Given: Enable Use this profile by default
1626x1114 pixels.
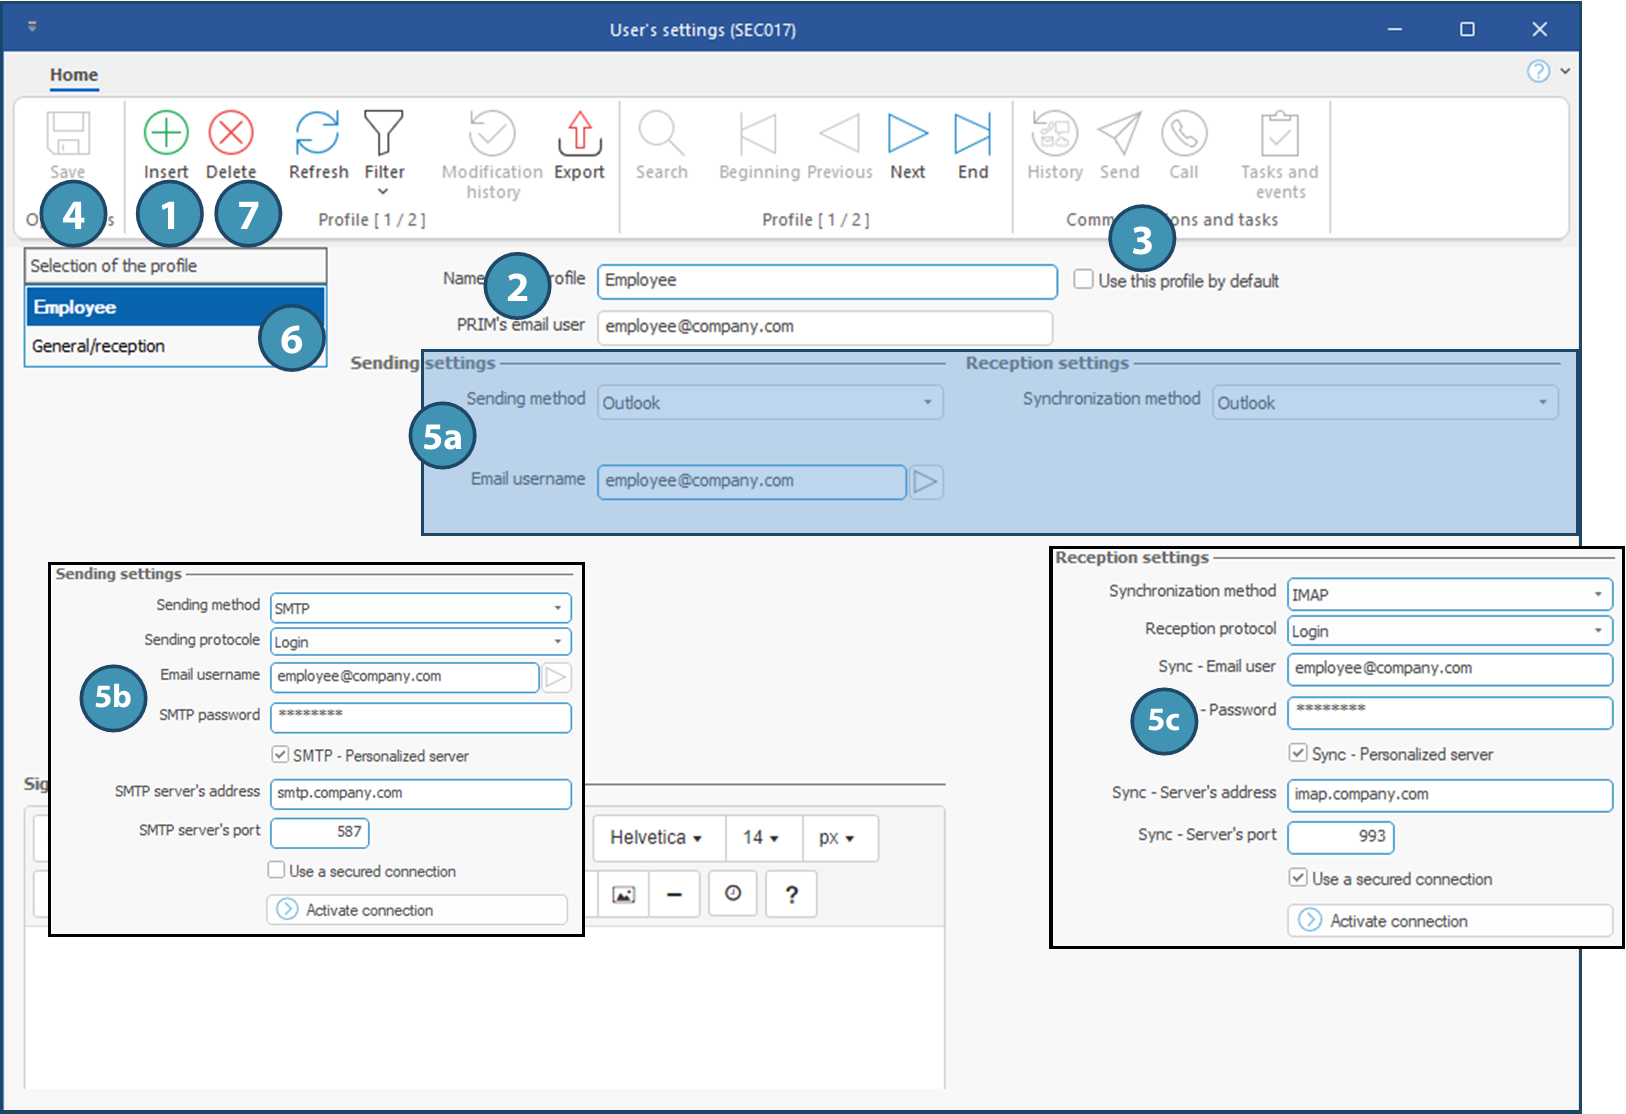Looking at the screenshot, I should click(1084, 280).
